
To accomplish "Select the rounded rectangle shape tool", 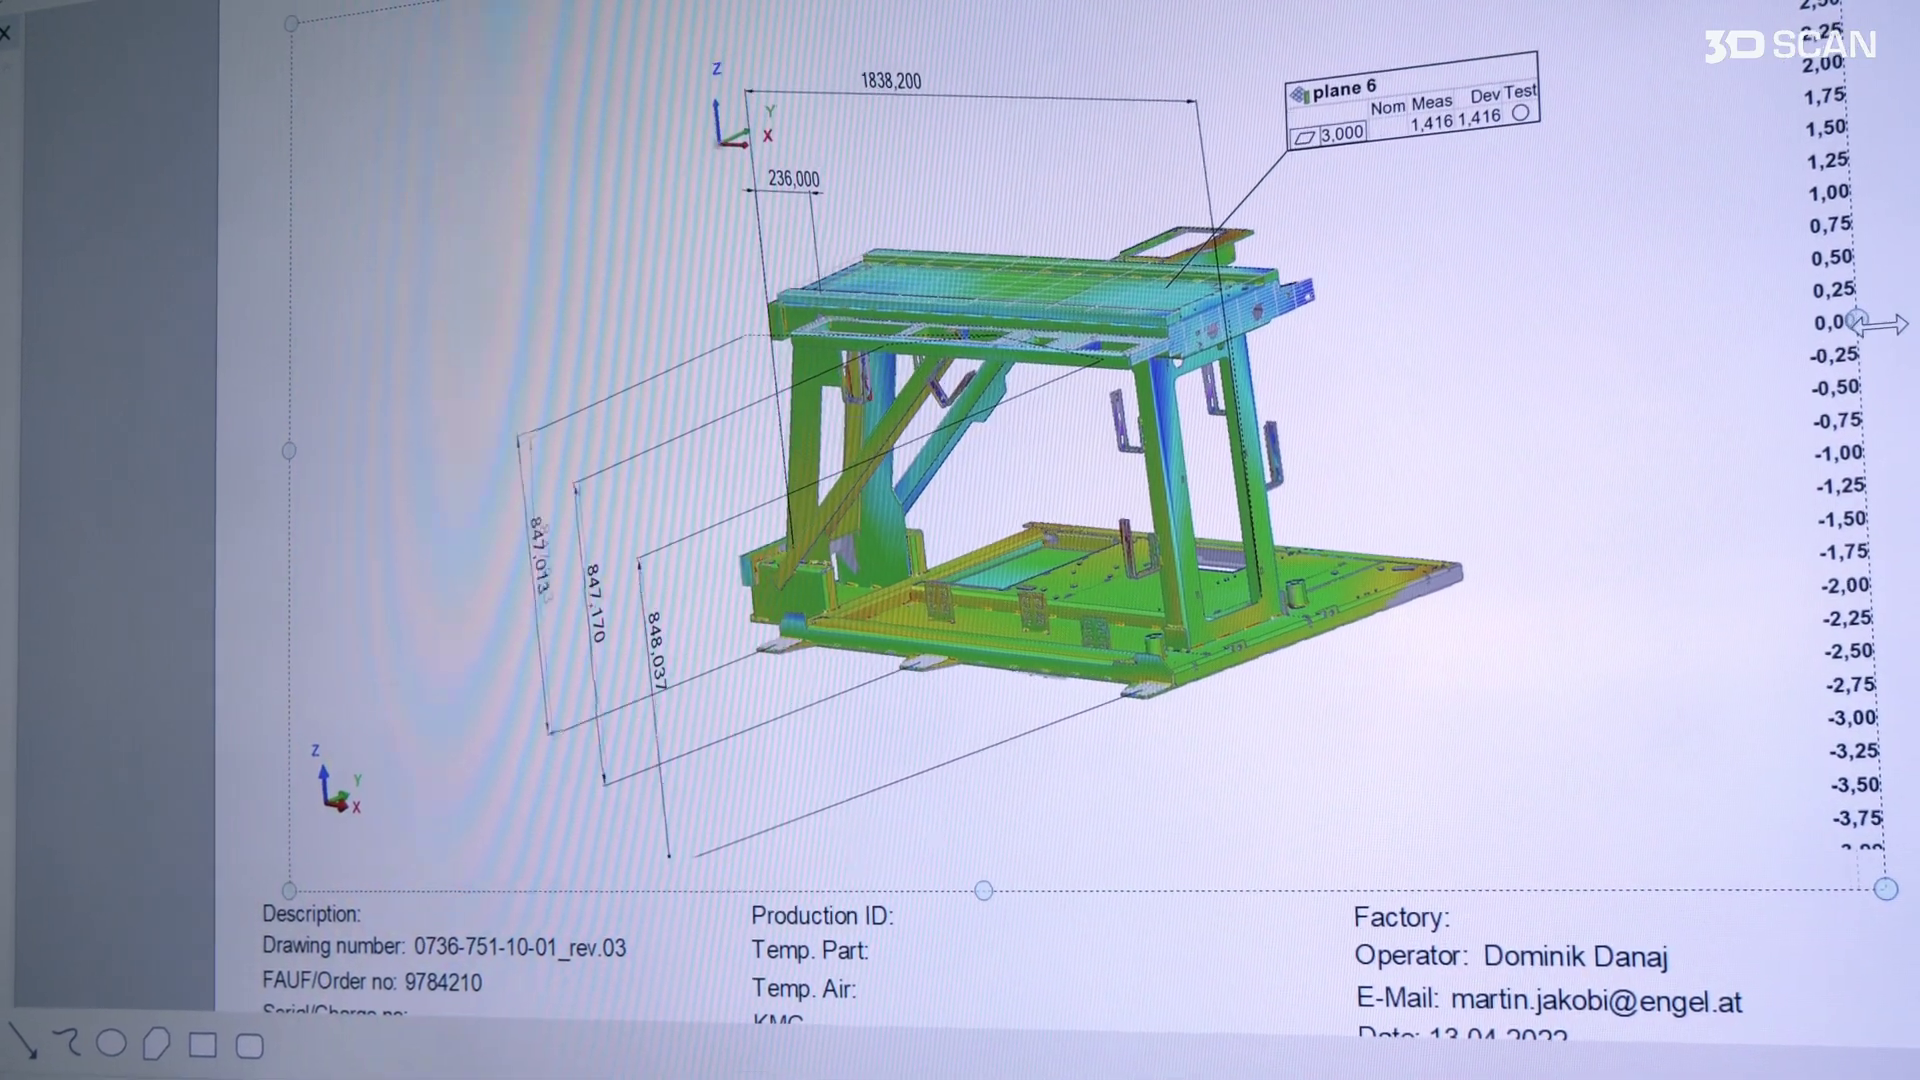I will point(249,1046).
